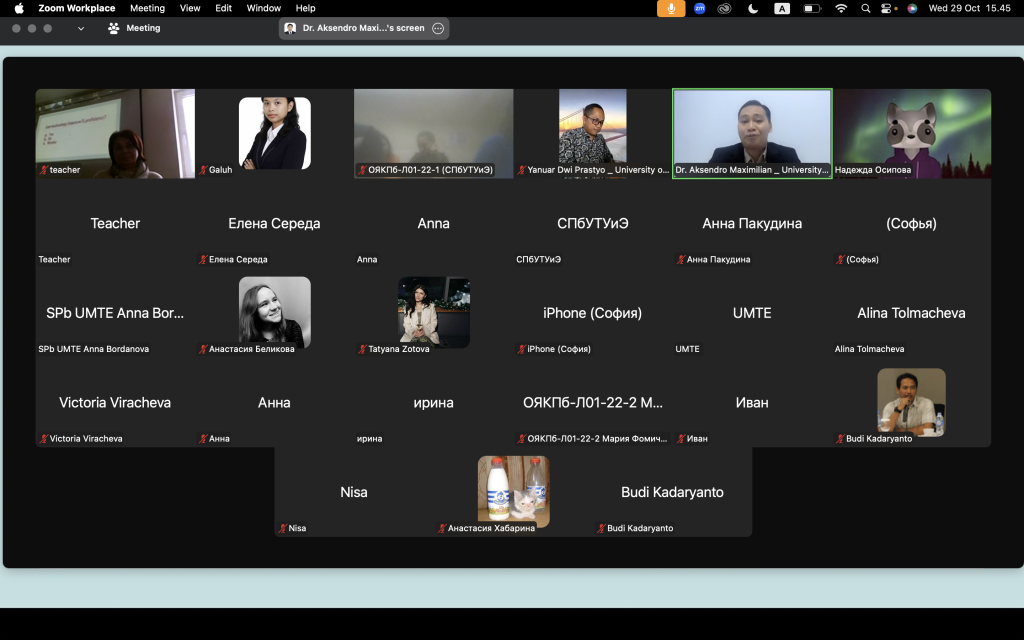
Task: Click the input source 'A' indicator
Action: click(x=782, y=8)
